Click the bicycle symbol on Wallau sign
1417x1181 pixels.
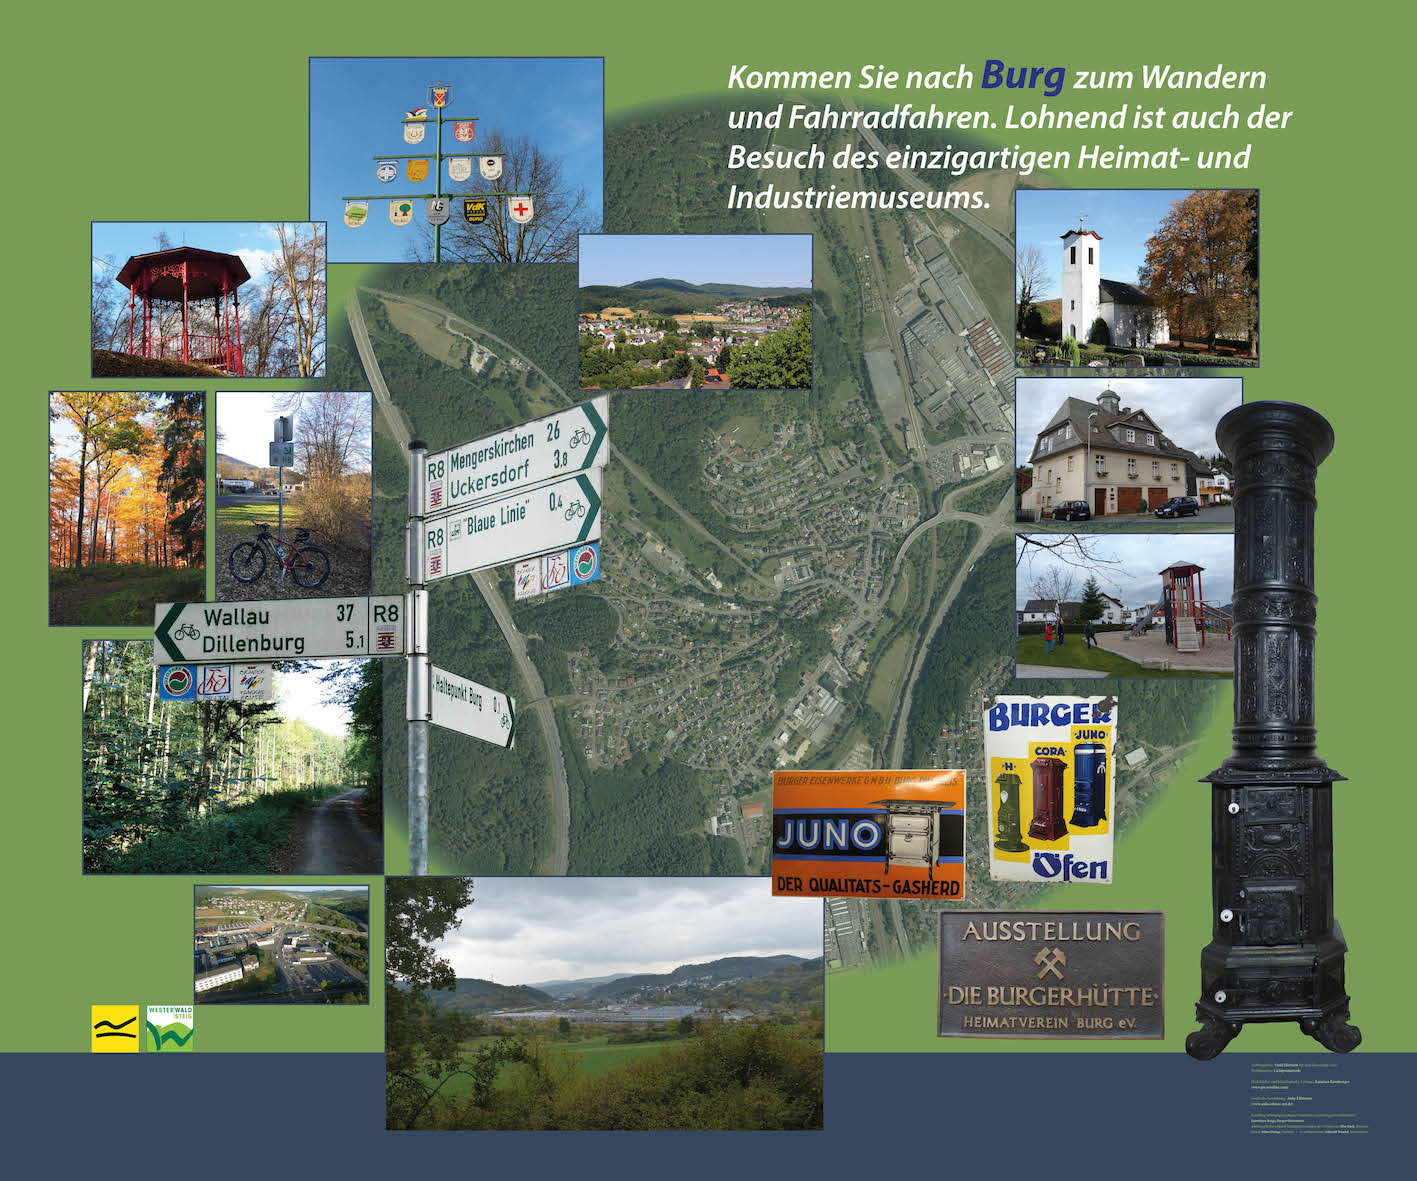[187, 631]
